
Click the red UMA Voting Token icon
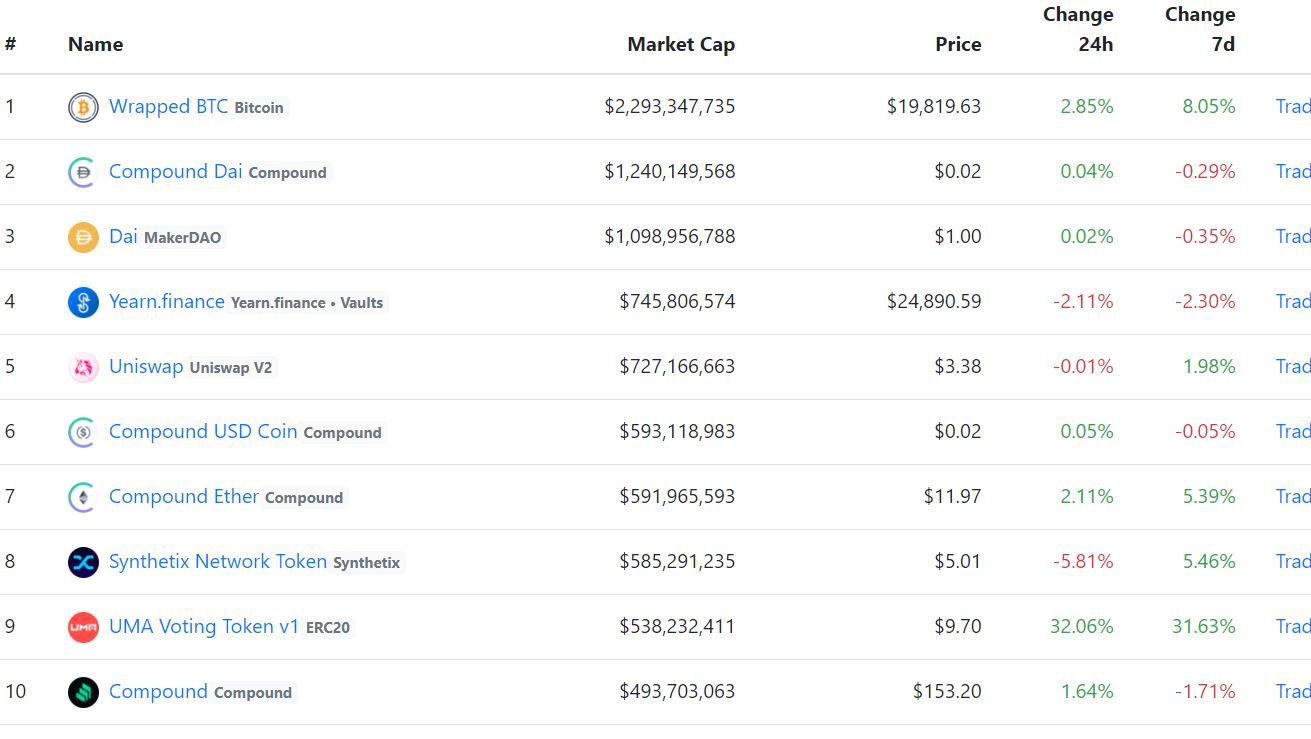83,627
